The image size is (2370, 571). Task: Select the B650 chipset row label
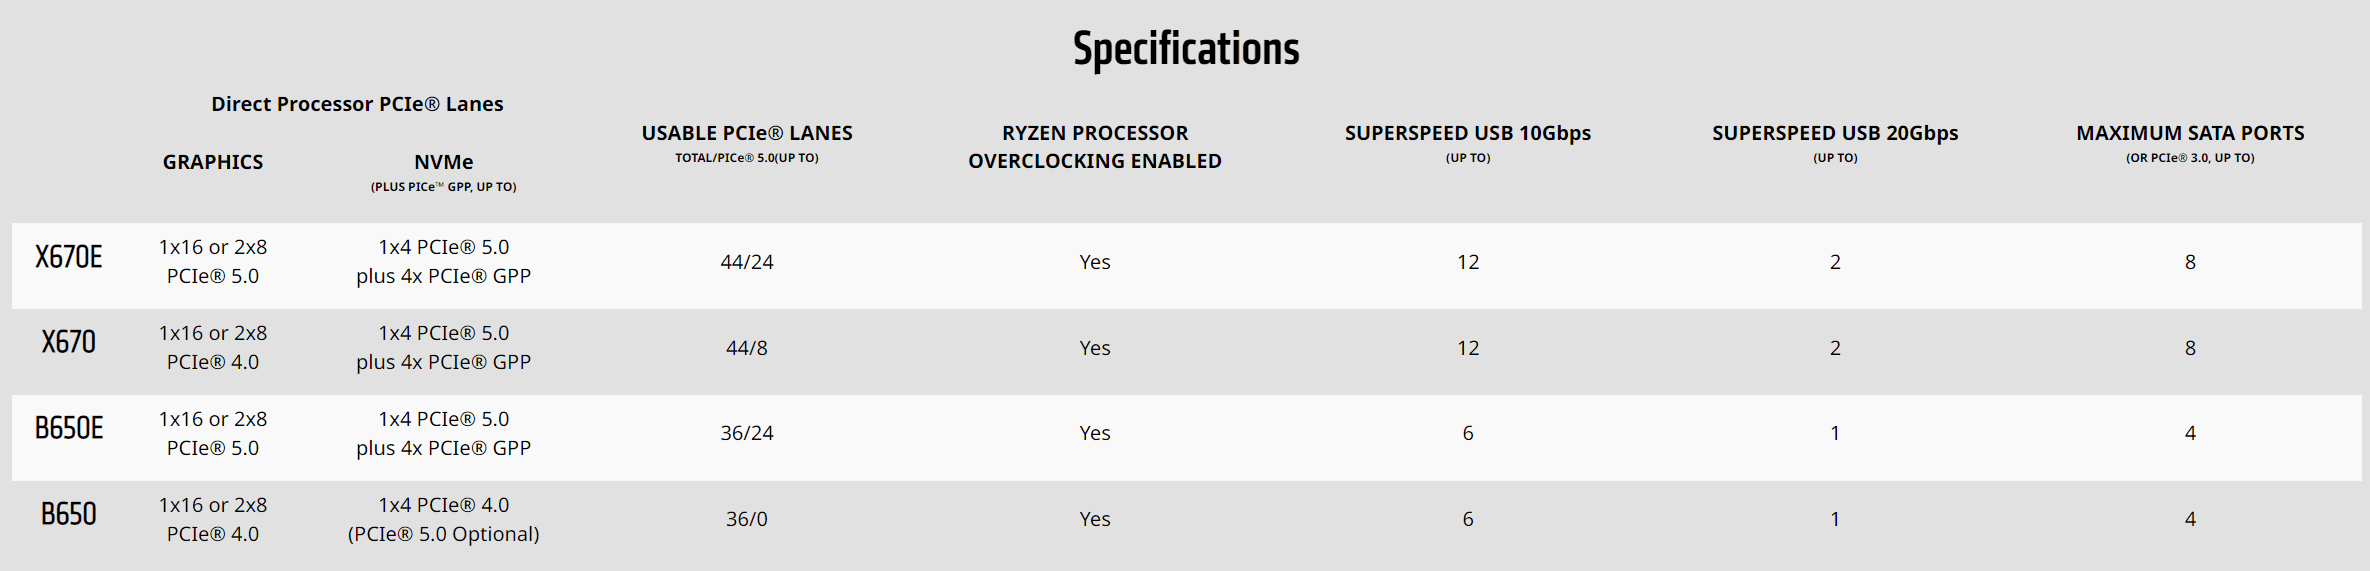point(69,514)
